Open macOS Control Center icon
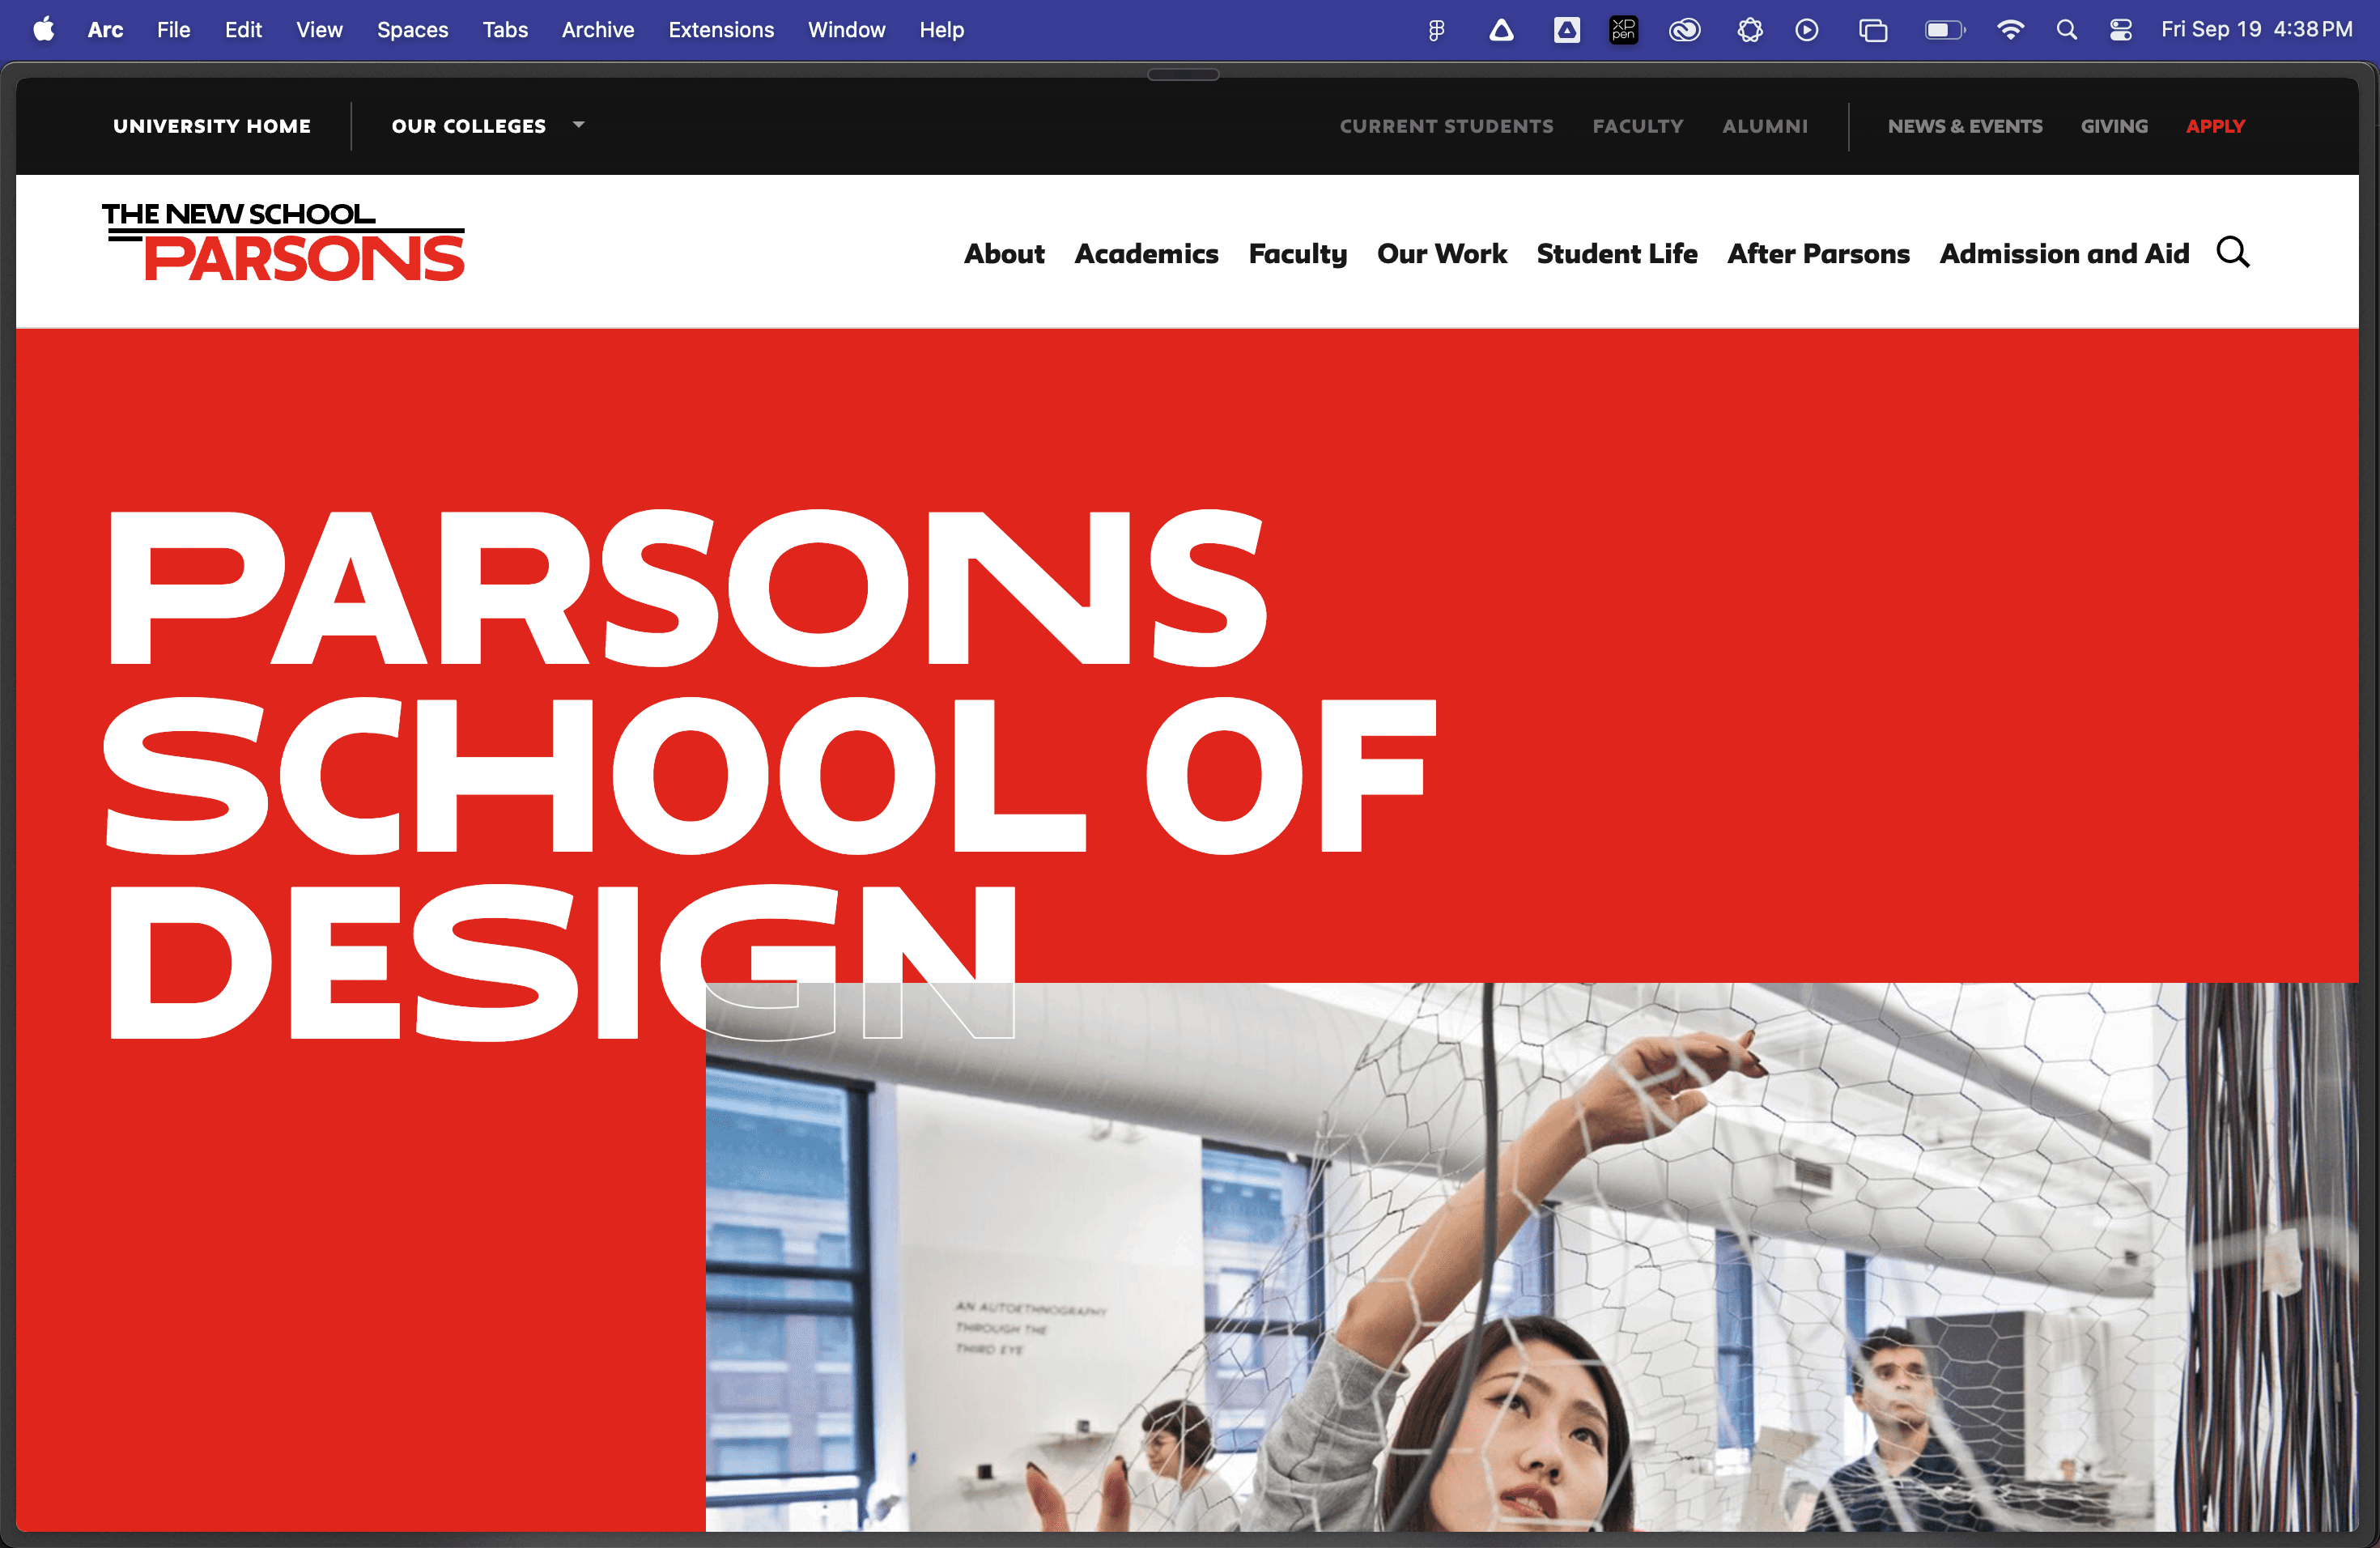This screenshot has height=1548, width=2380. point(2120,30)
